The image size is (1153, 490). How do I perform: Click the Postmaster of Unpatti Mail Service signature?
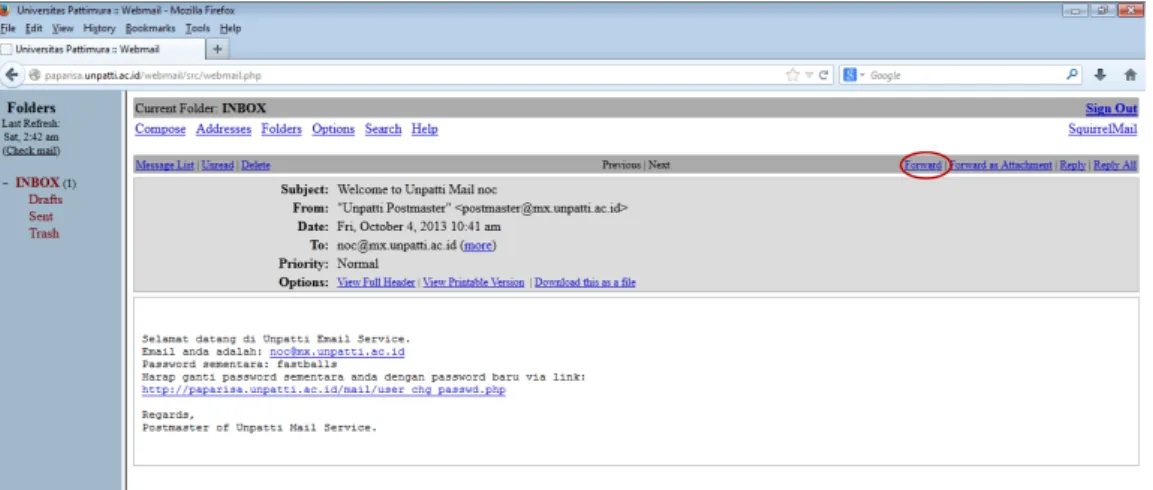click(x=260, y=427)
